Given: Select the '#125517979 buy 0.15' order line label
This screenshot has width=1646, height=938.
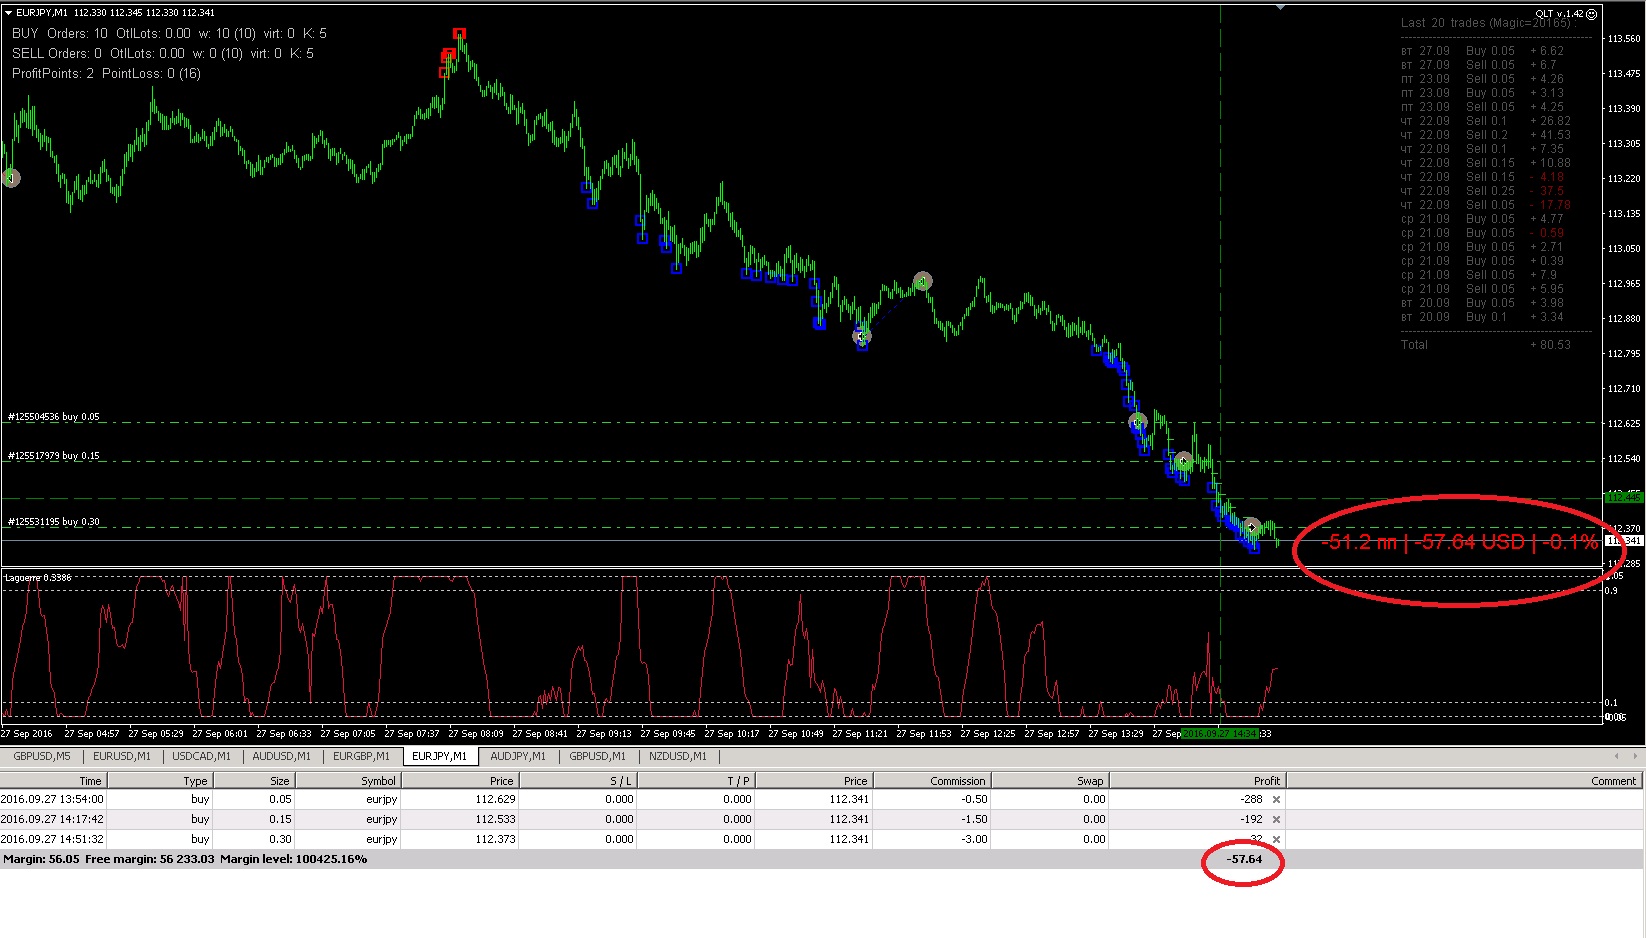Looking at the screenshot, I should pyautogui.click(x=54, y=456).
